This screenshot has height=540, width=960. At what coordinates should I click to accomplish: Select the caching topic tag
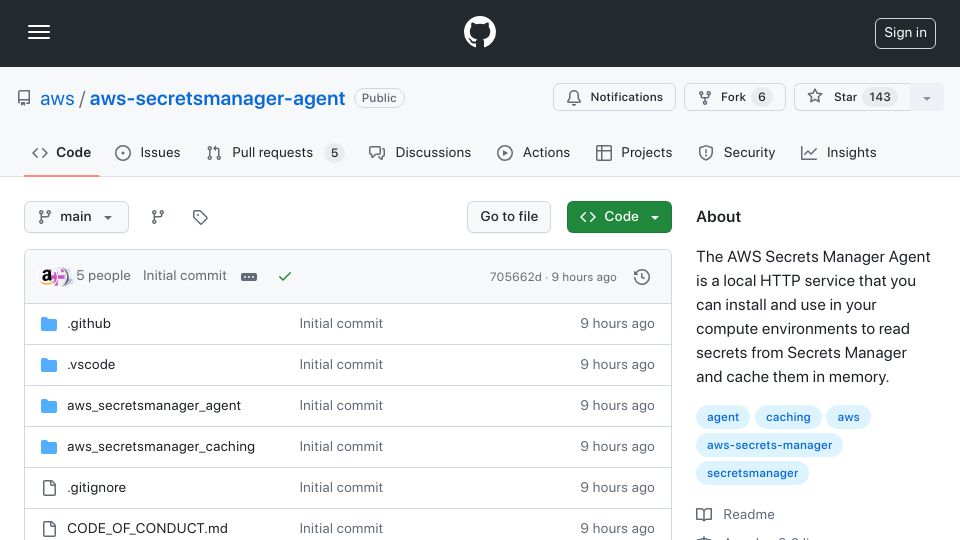(788, 417)
